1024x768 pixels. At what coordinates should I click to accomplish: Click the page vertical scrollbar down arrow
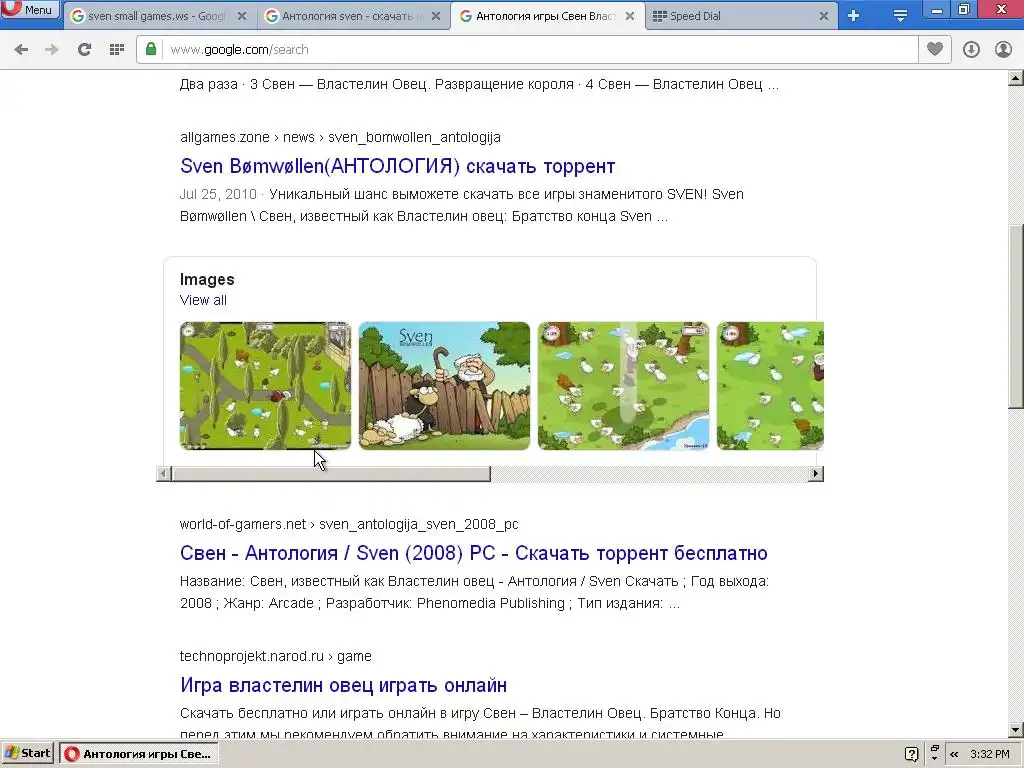click(x=1016, y=729)
